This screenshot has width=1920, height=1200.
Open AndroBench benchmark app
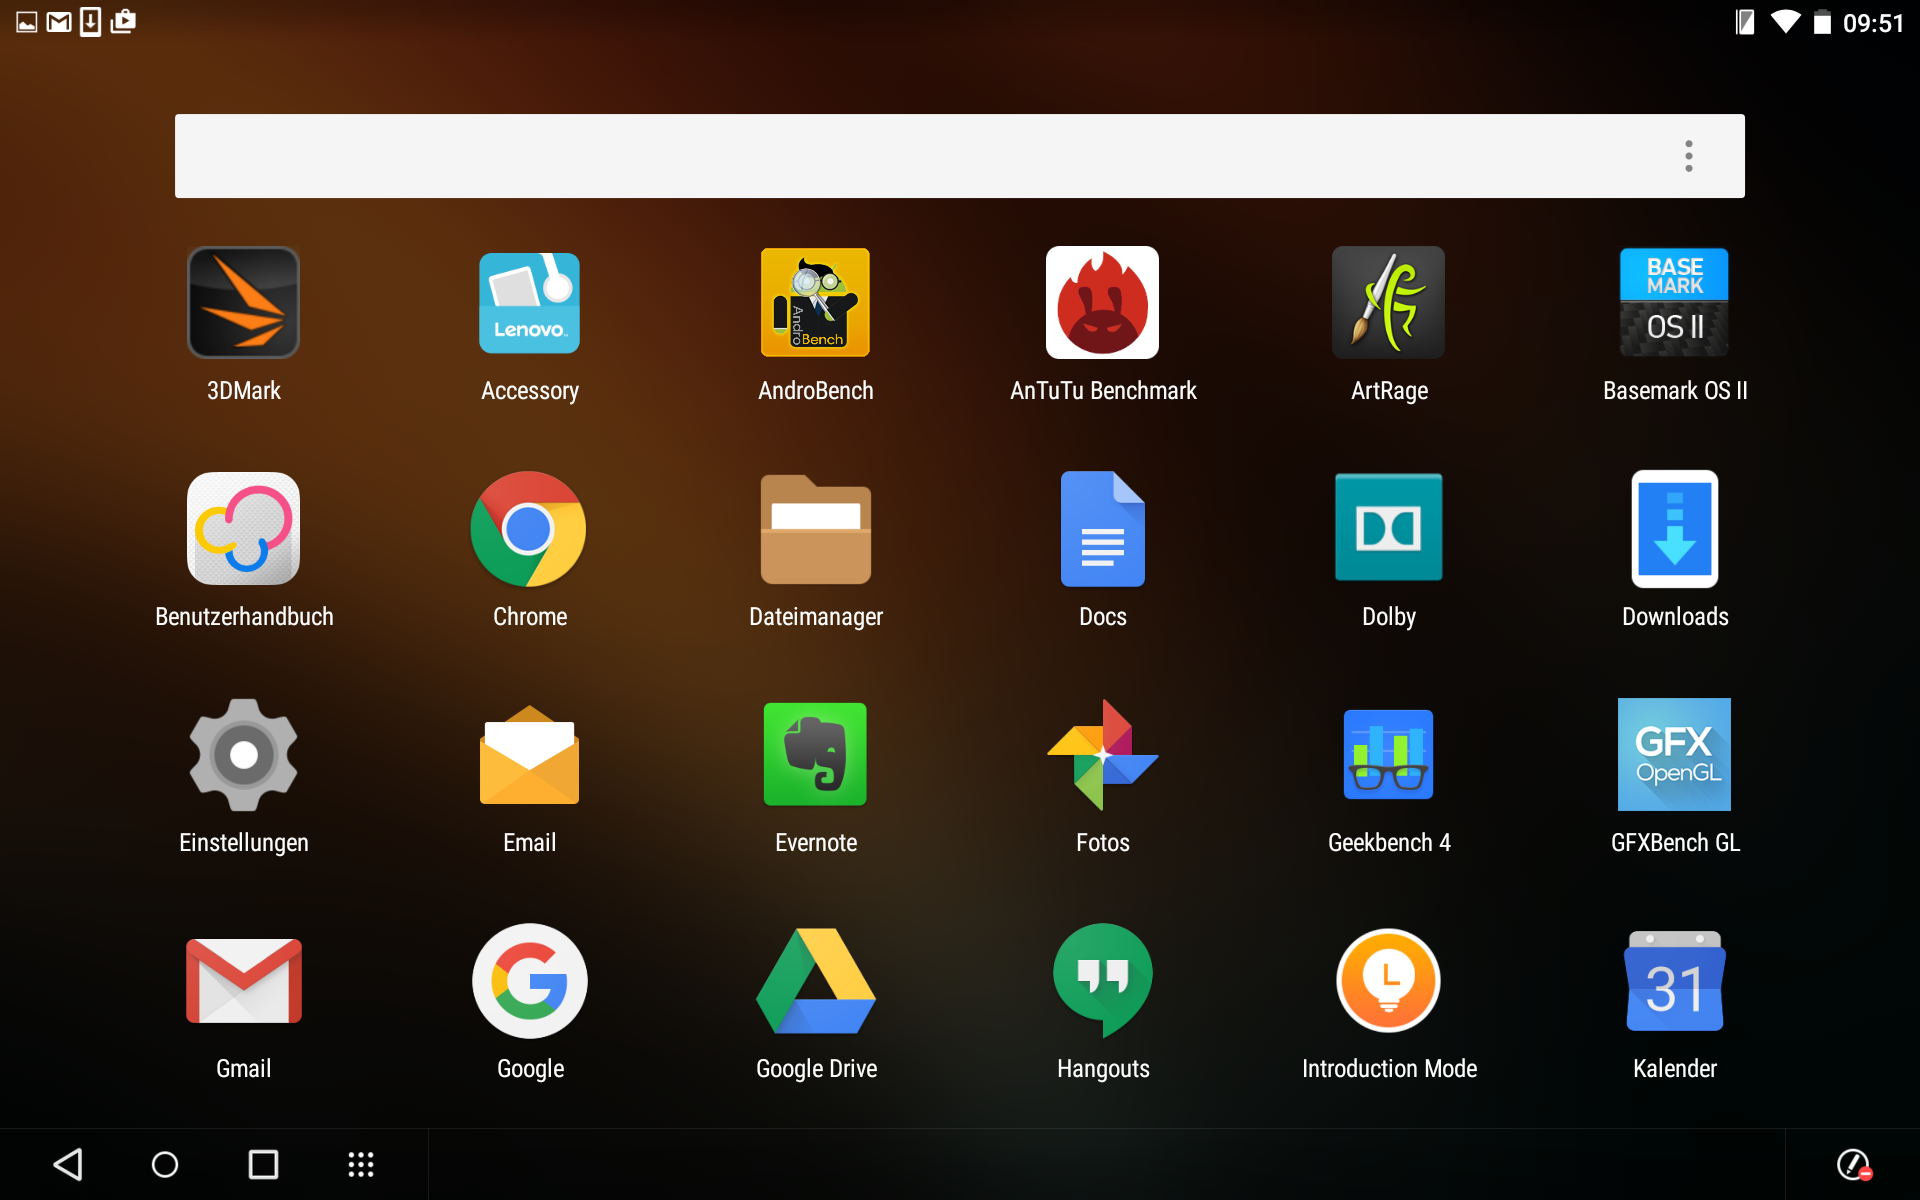(x=816, y=303)
